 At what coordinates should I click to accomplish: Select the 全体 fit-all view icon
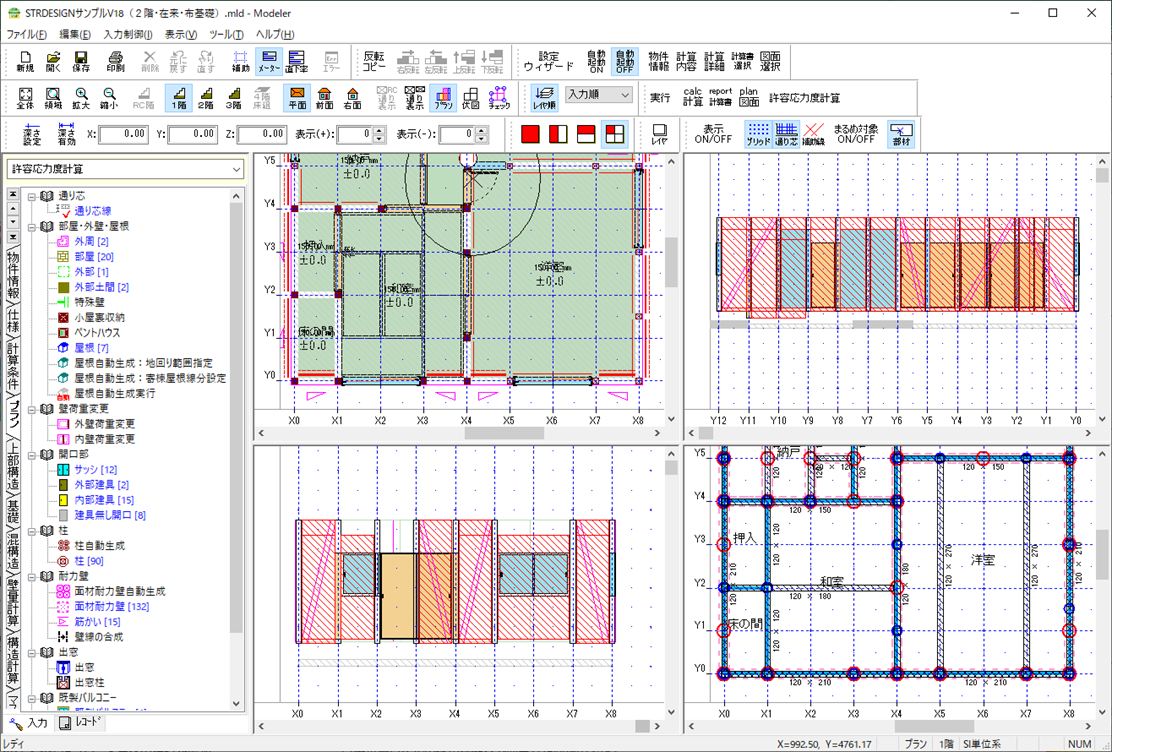25,98
